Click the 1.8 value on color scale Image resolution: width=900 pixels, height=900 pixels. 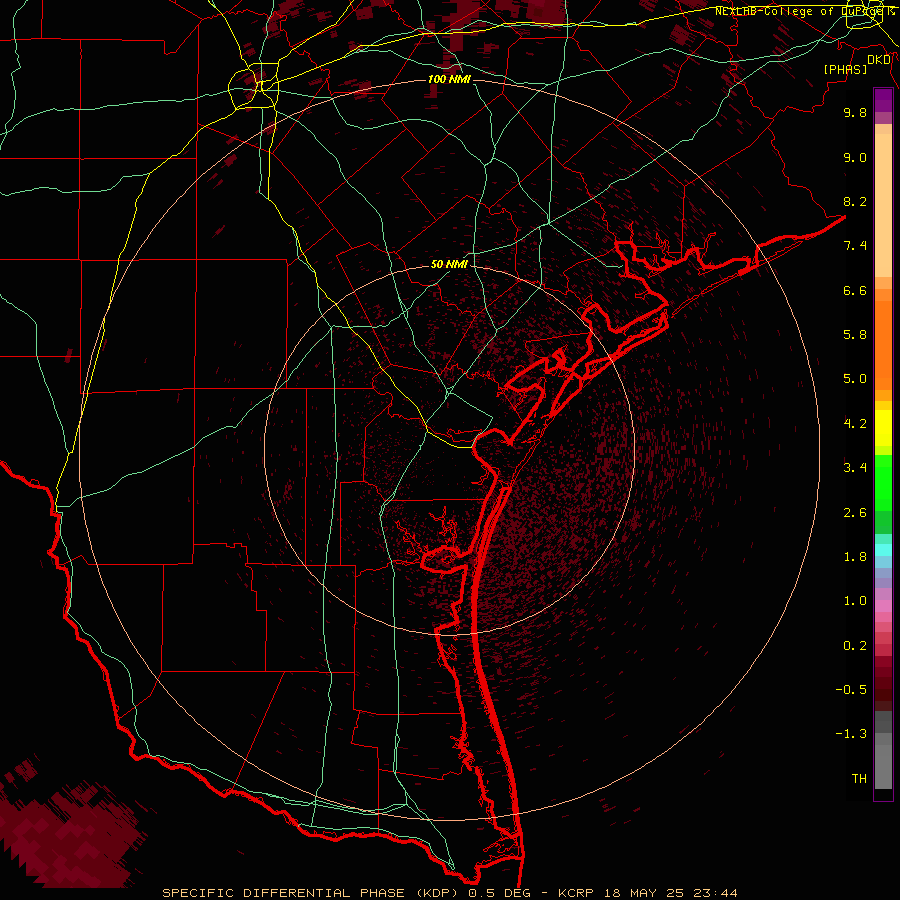(855, 557)
